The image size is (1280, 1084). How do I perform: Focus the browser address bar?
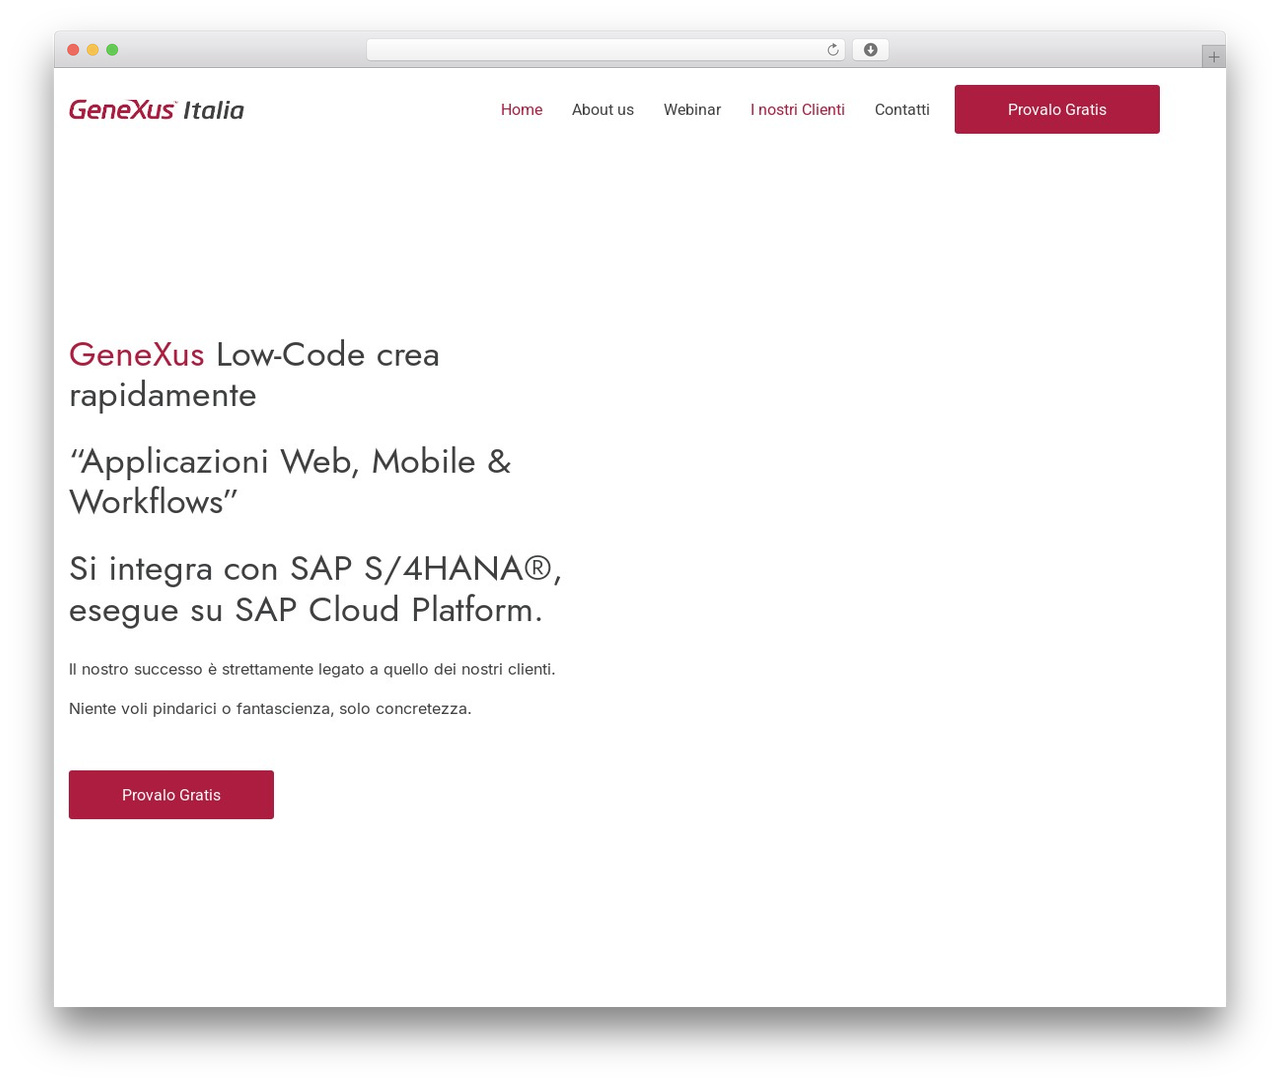[x=606, y=50]
